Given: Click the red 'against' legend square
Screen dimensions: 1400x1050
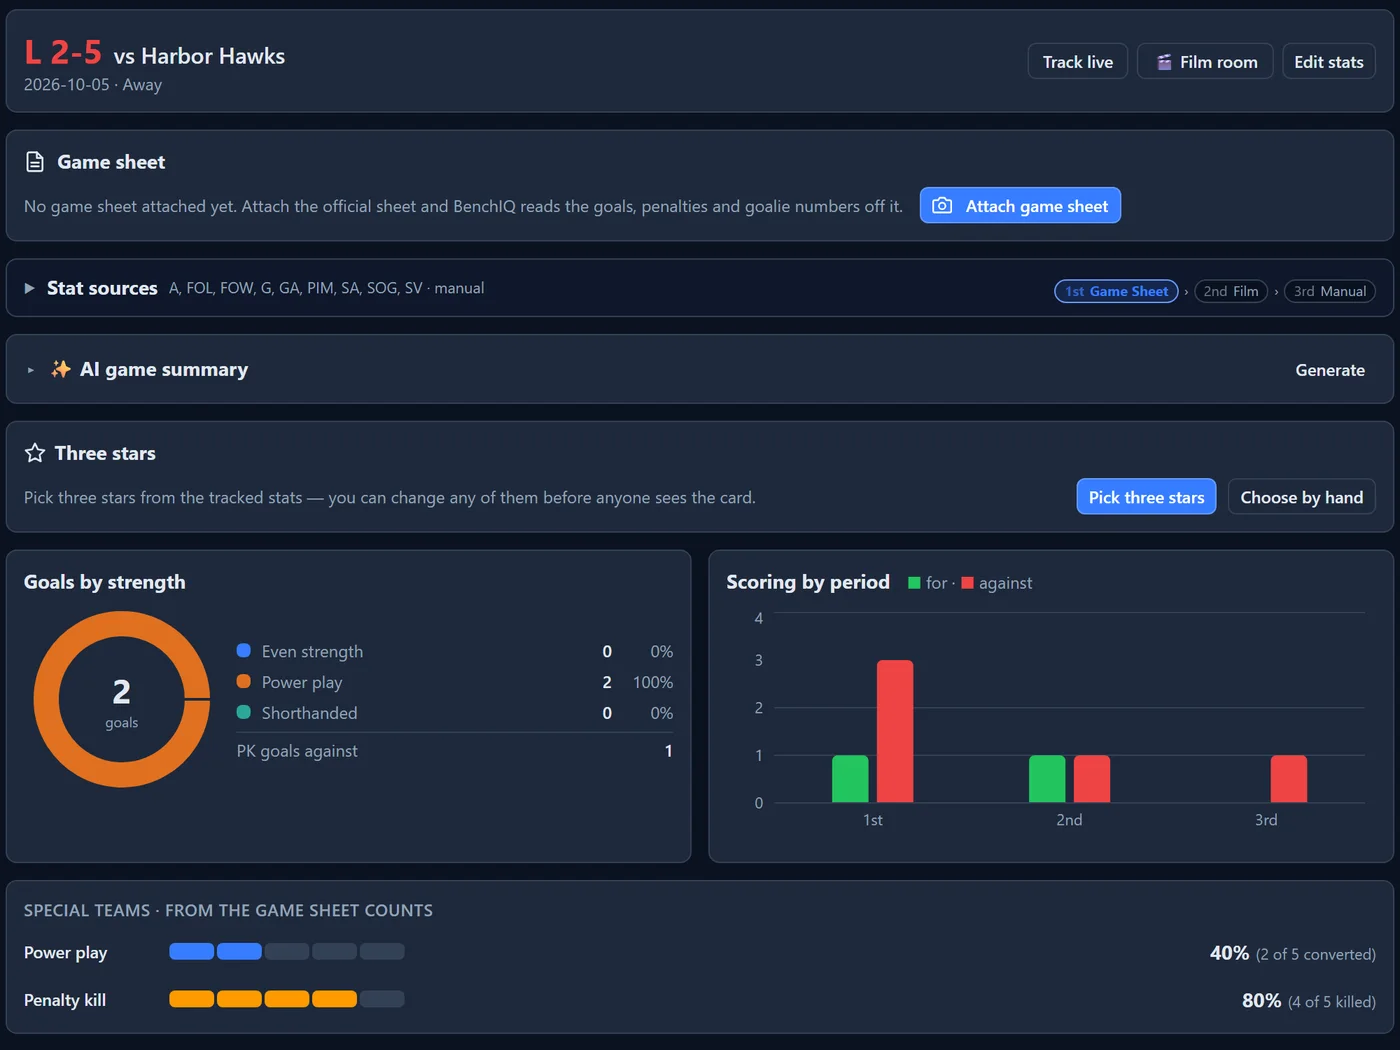Looking at the screenshot, I should [967, 583].
